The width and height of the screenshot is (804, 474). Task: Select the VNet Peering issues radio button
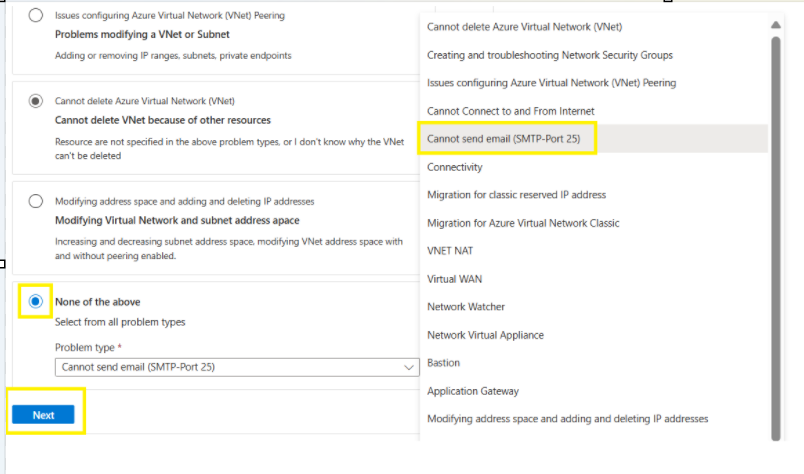35,15
